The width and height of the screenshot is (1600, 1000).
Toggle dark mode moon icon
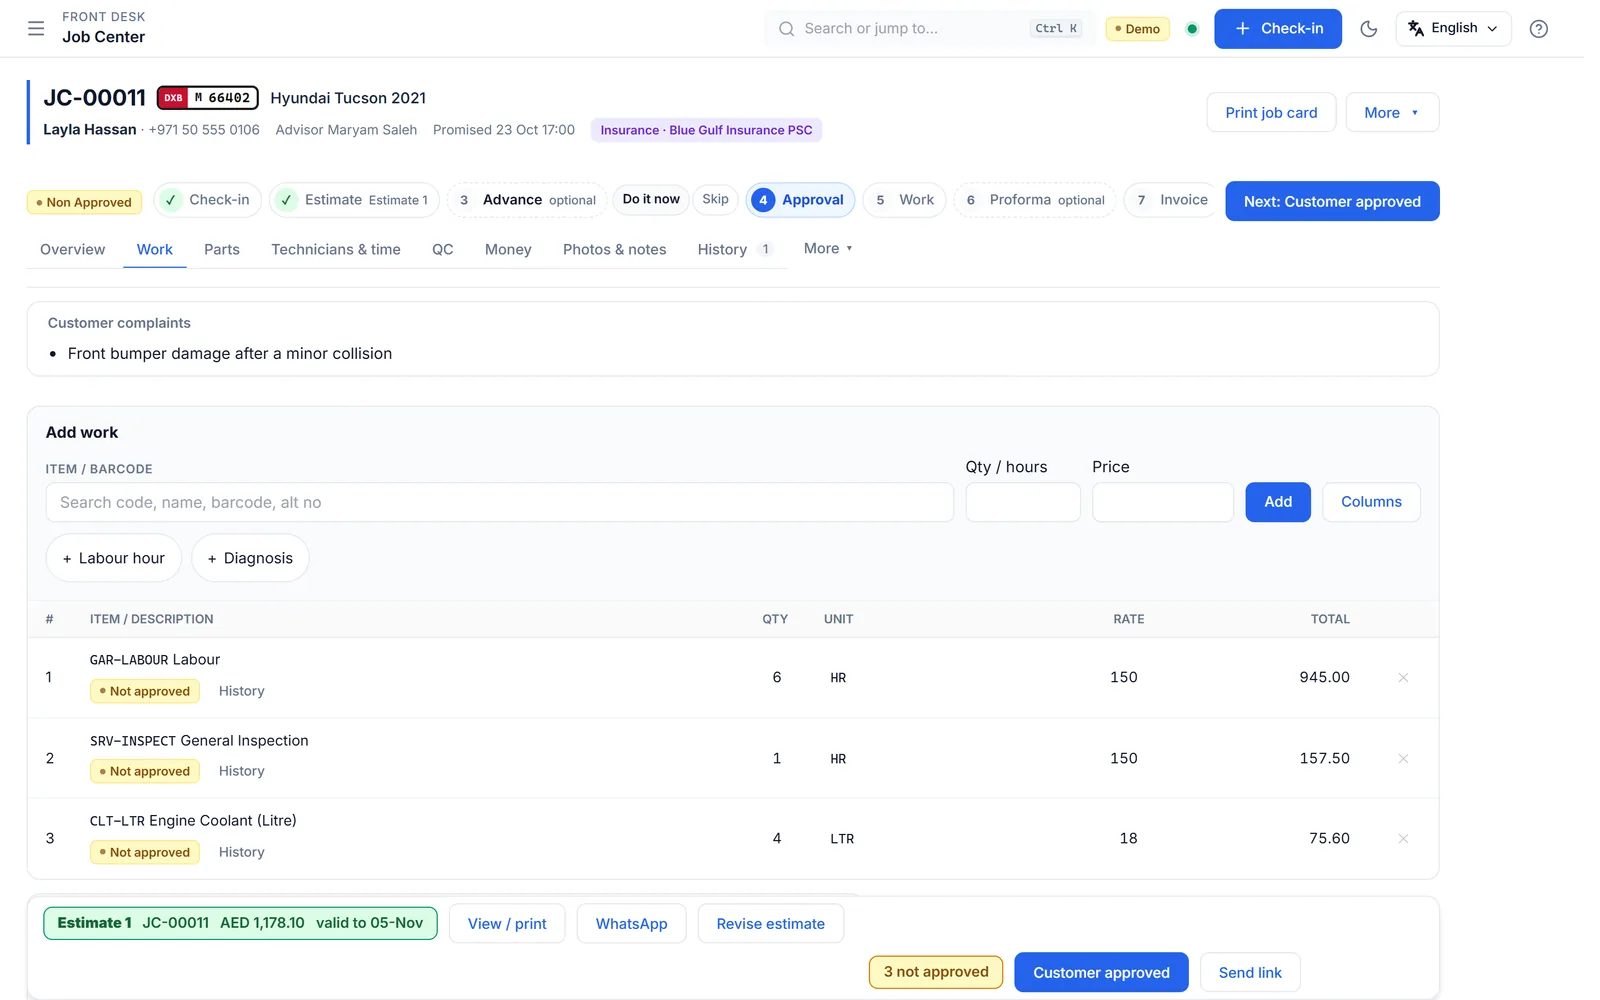[1369, 28]
